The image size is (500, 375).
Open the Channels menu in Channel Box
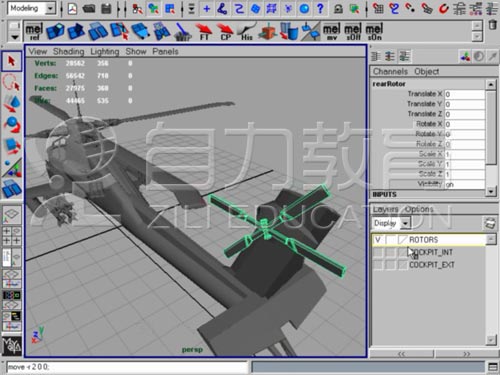click(390, 71)
